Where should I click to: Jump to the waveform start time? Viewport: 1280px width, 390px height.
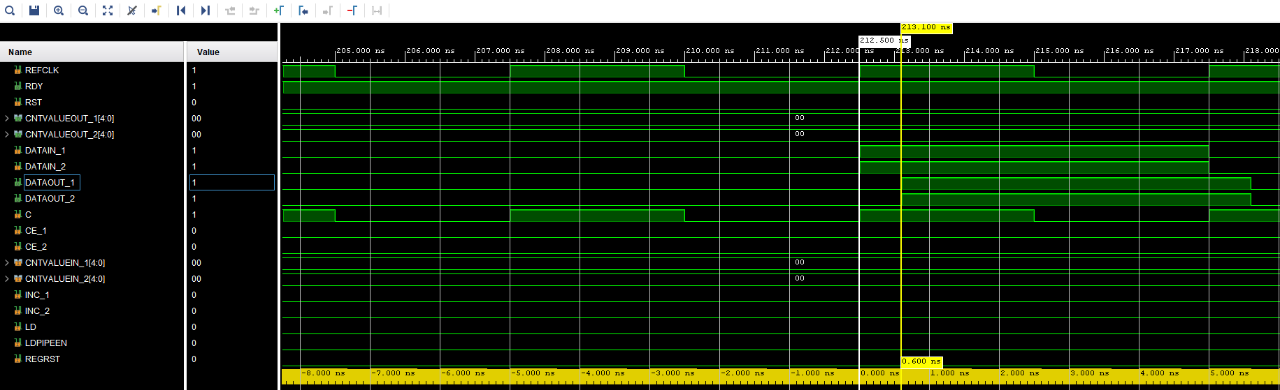[181, 10]
